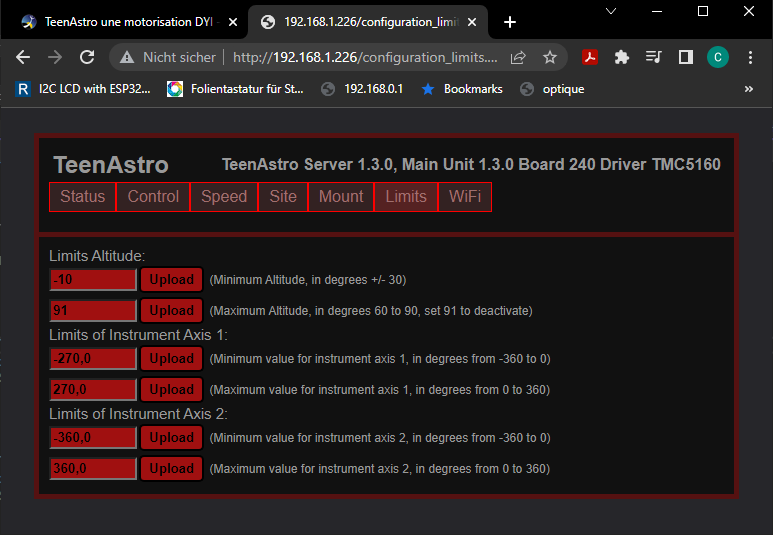Upload minimum value for instrument axis 2
The height and width of the screenshot is (535, 773).
point(172,437)
